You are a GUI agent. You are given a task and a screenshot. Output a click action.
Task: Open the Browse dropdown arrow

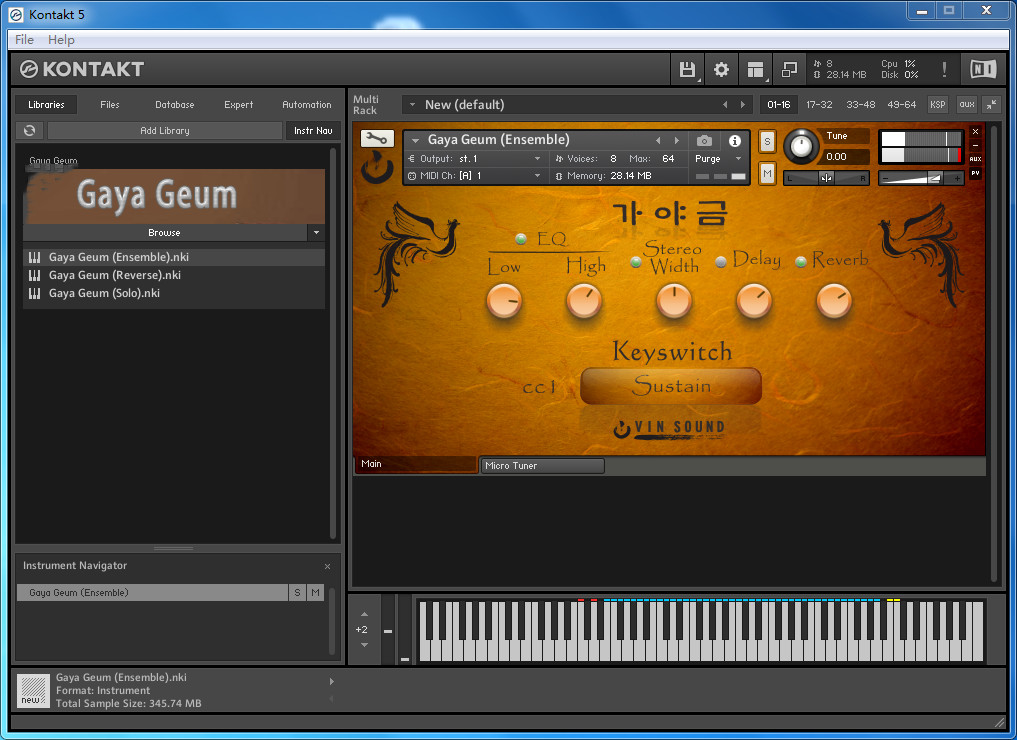coord(317,232)
